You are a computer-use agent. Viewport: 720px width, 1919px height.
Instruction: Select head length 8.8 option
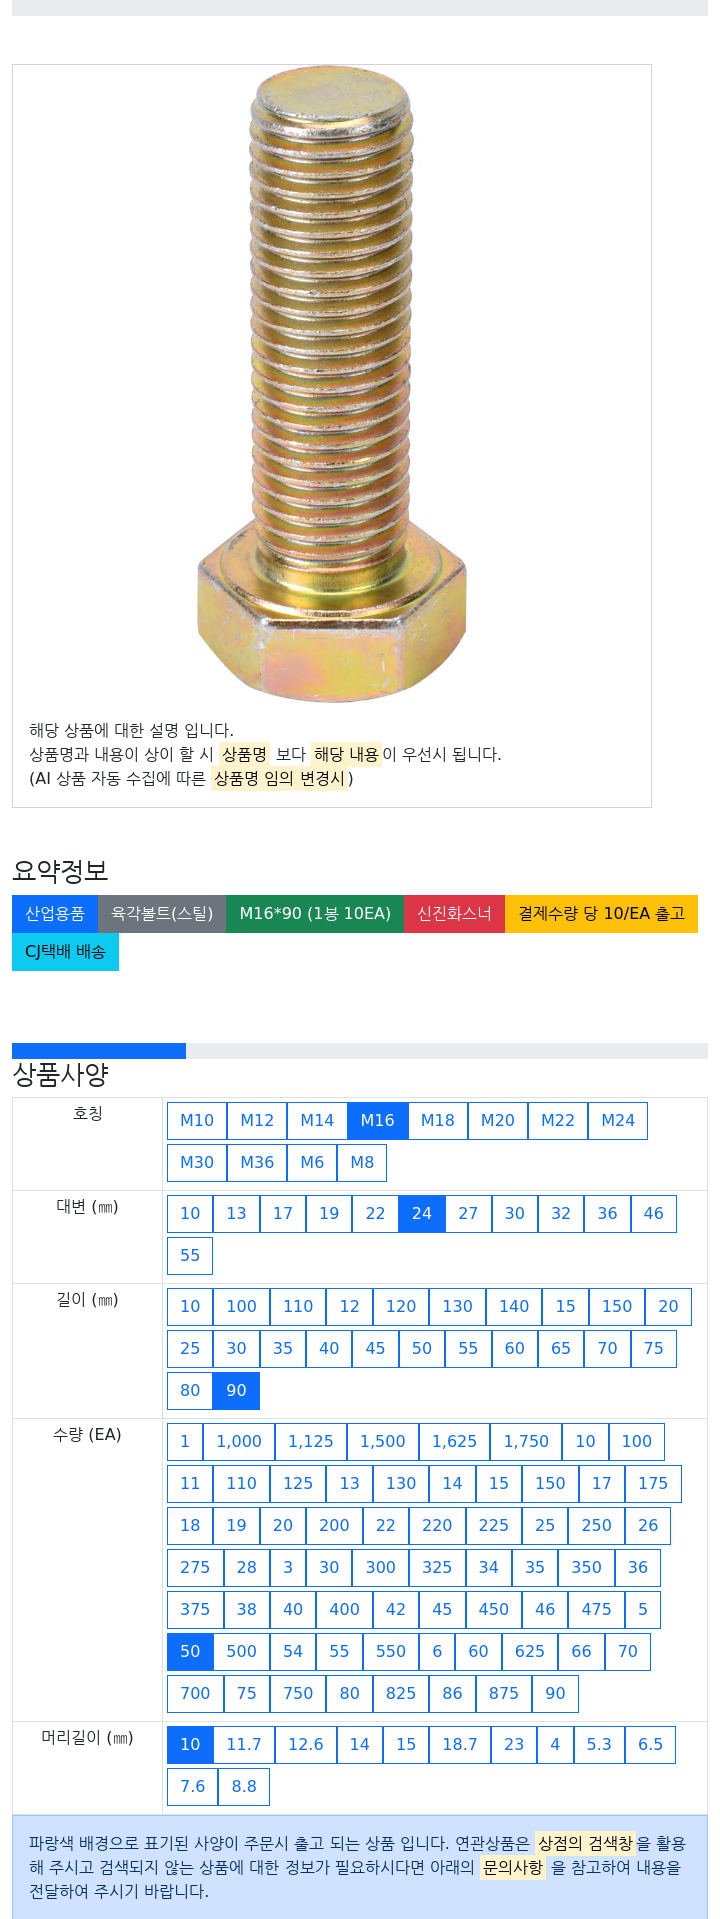coord(244,1786)
